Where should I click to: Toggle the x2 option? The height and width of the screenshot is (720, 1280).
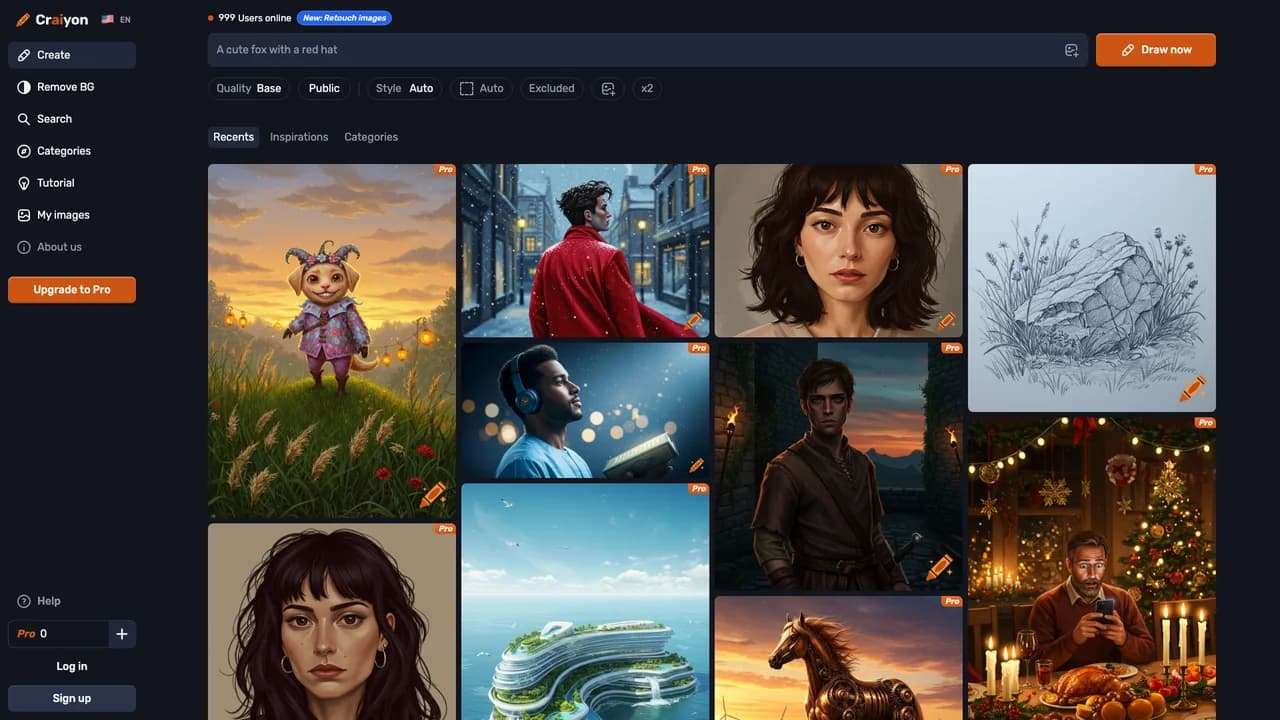(x=647, y=89)
